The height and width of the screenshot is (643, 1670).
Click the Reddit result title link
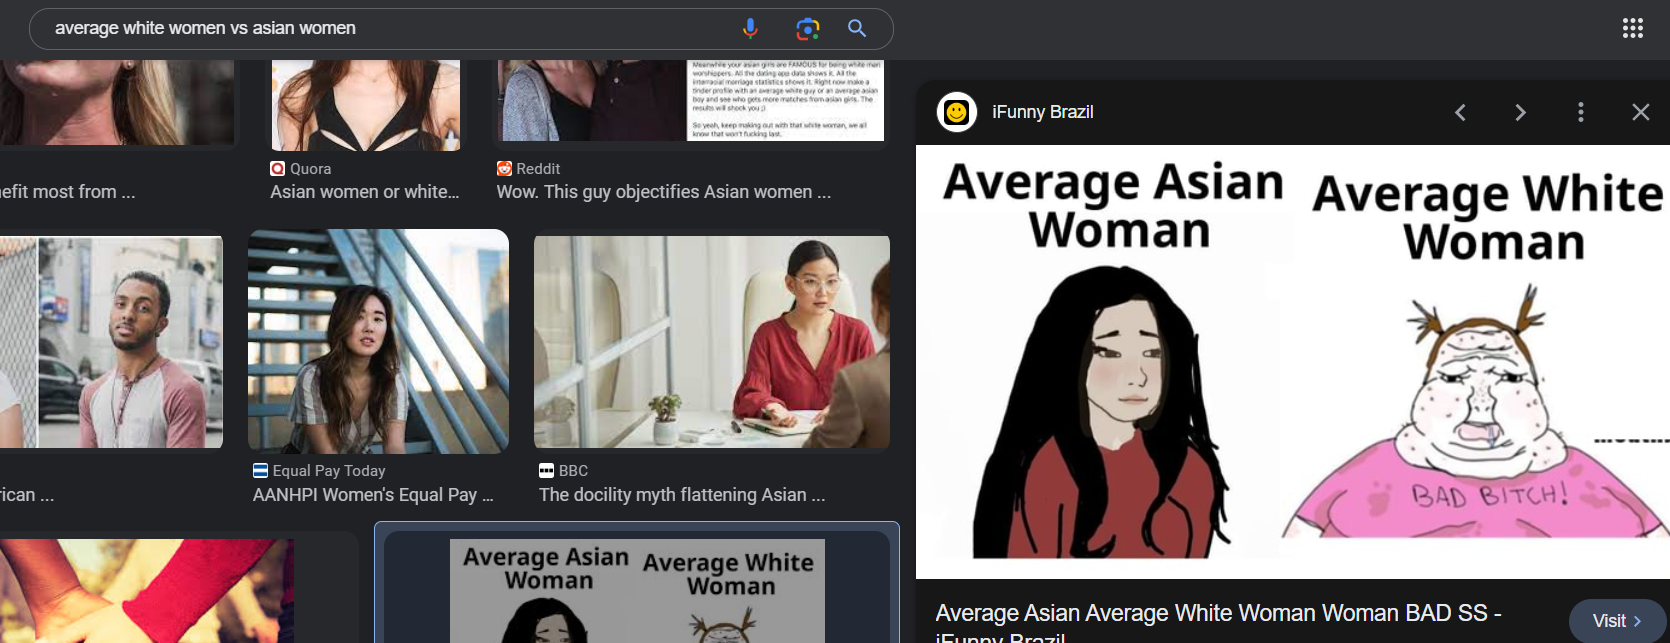coord(664,192)
